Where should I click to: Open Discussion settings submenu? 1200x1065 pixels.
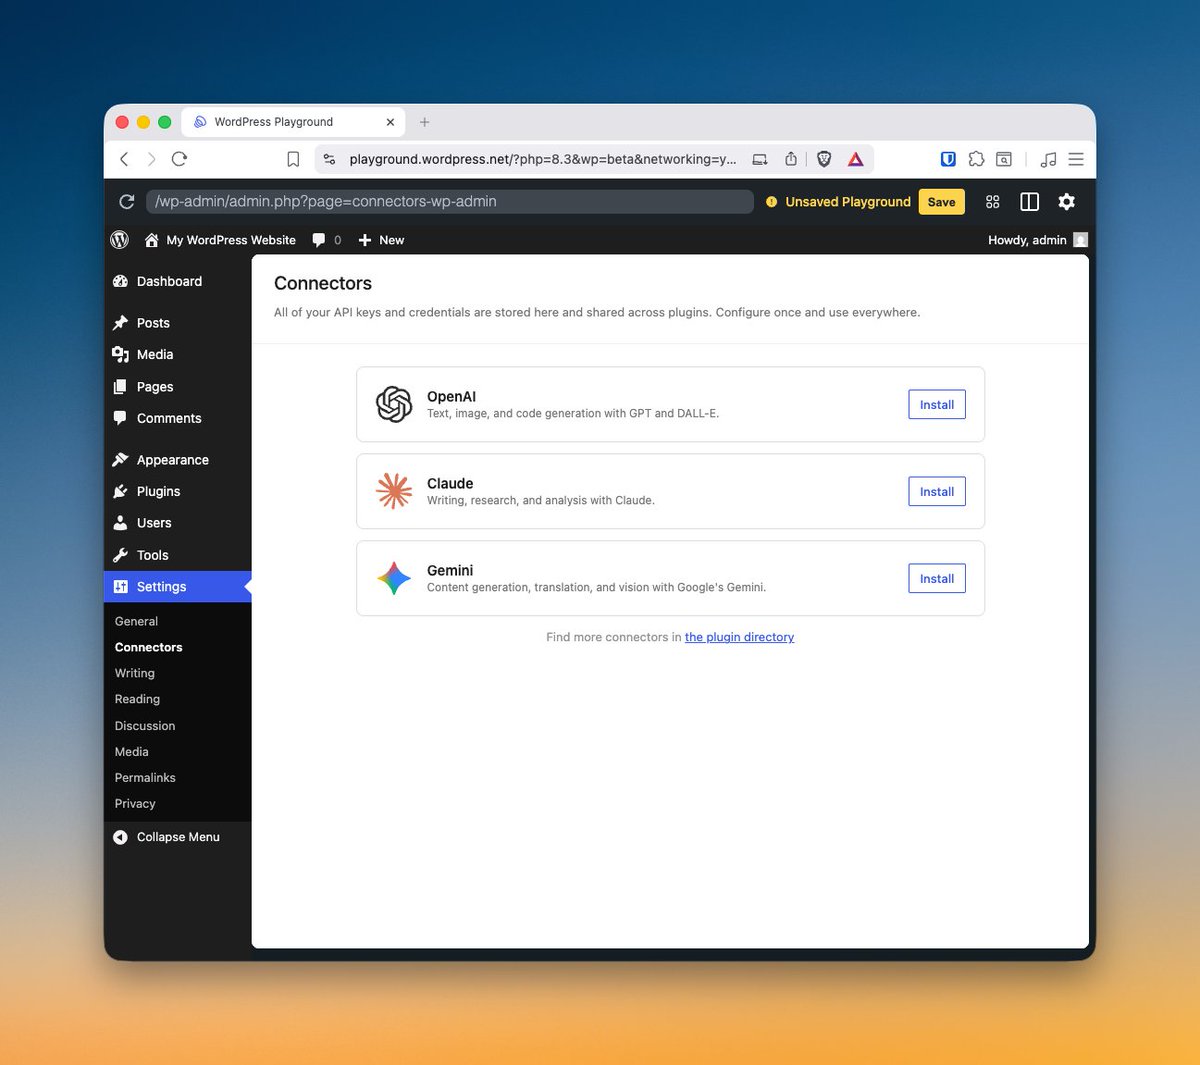point(145,726)
